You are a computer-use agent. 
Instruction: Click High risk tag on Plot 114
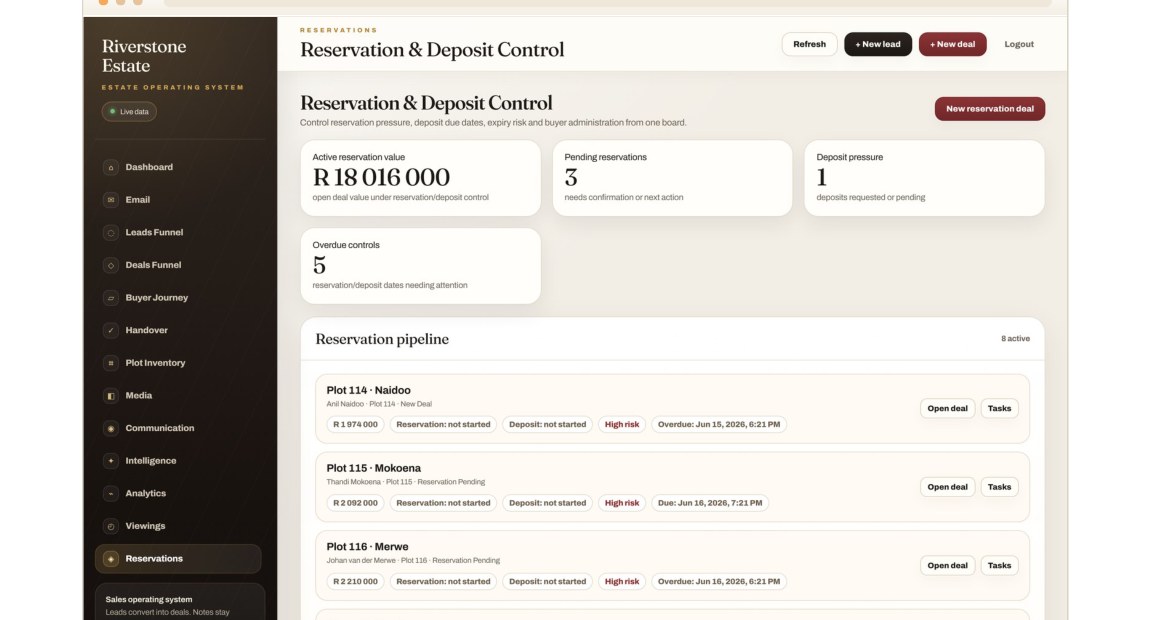point(621,425)
